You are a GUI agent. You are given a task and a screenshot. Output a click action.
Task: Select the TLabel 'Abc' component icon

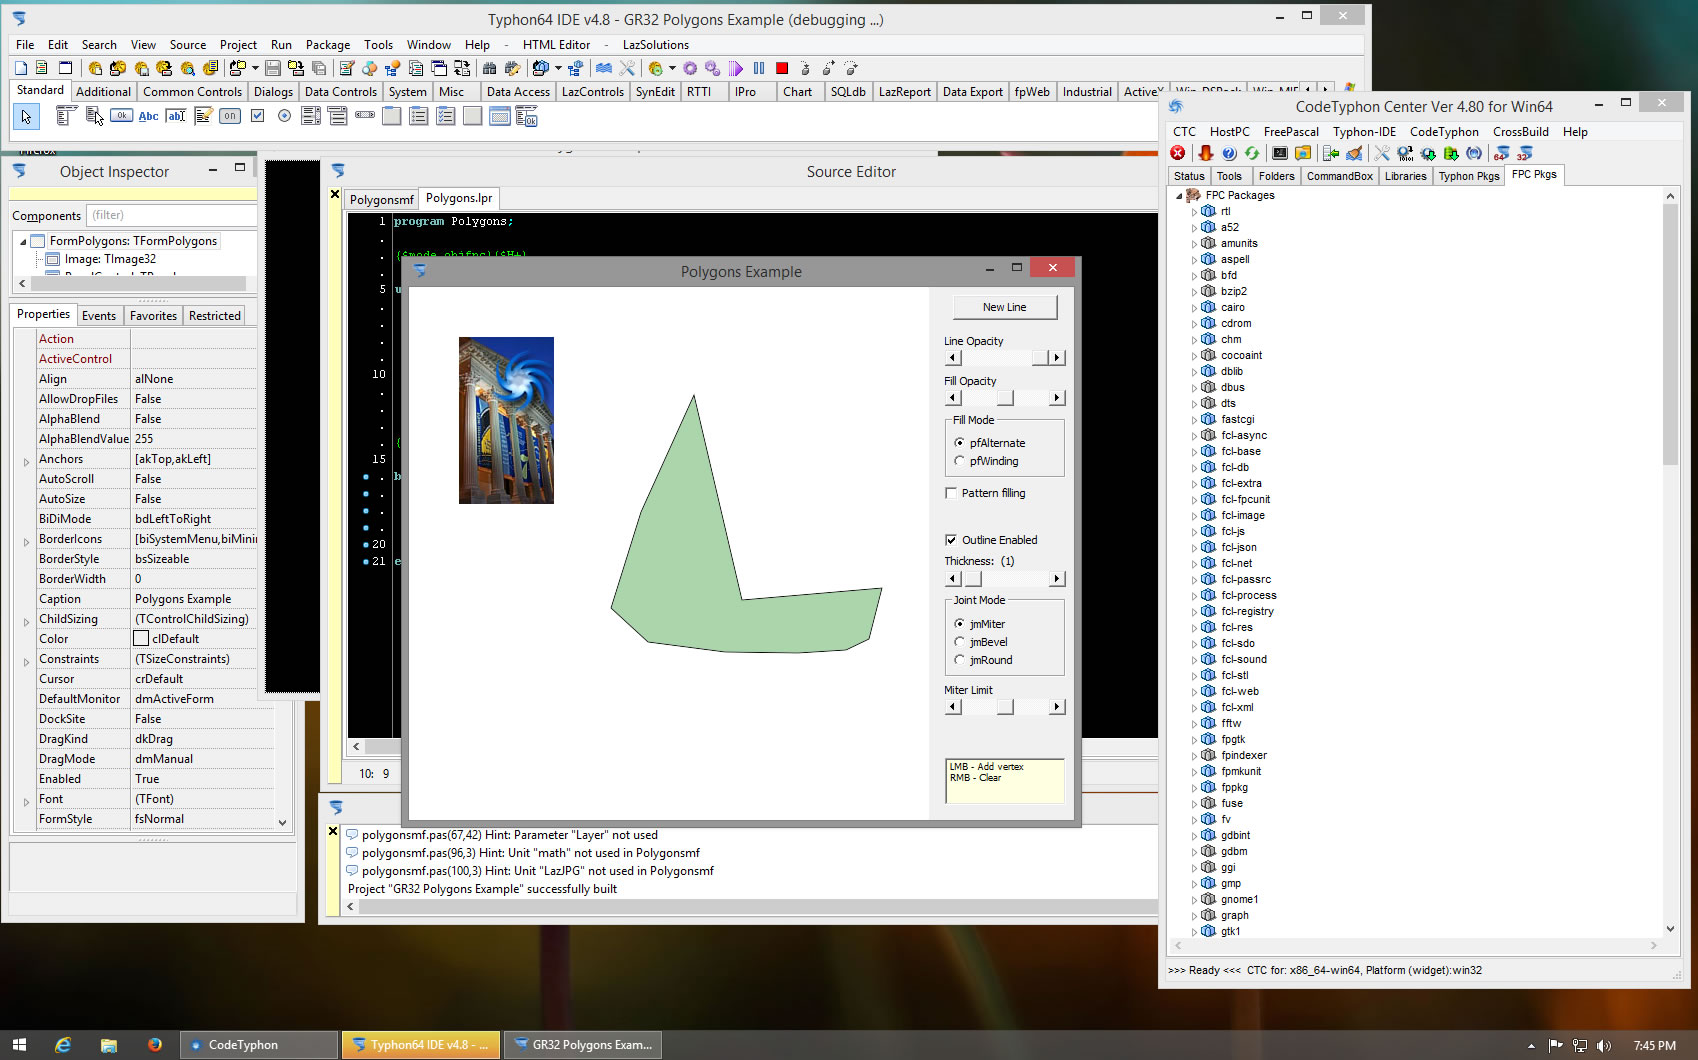point(148,116)
